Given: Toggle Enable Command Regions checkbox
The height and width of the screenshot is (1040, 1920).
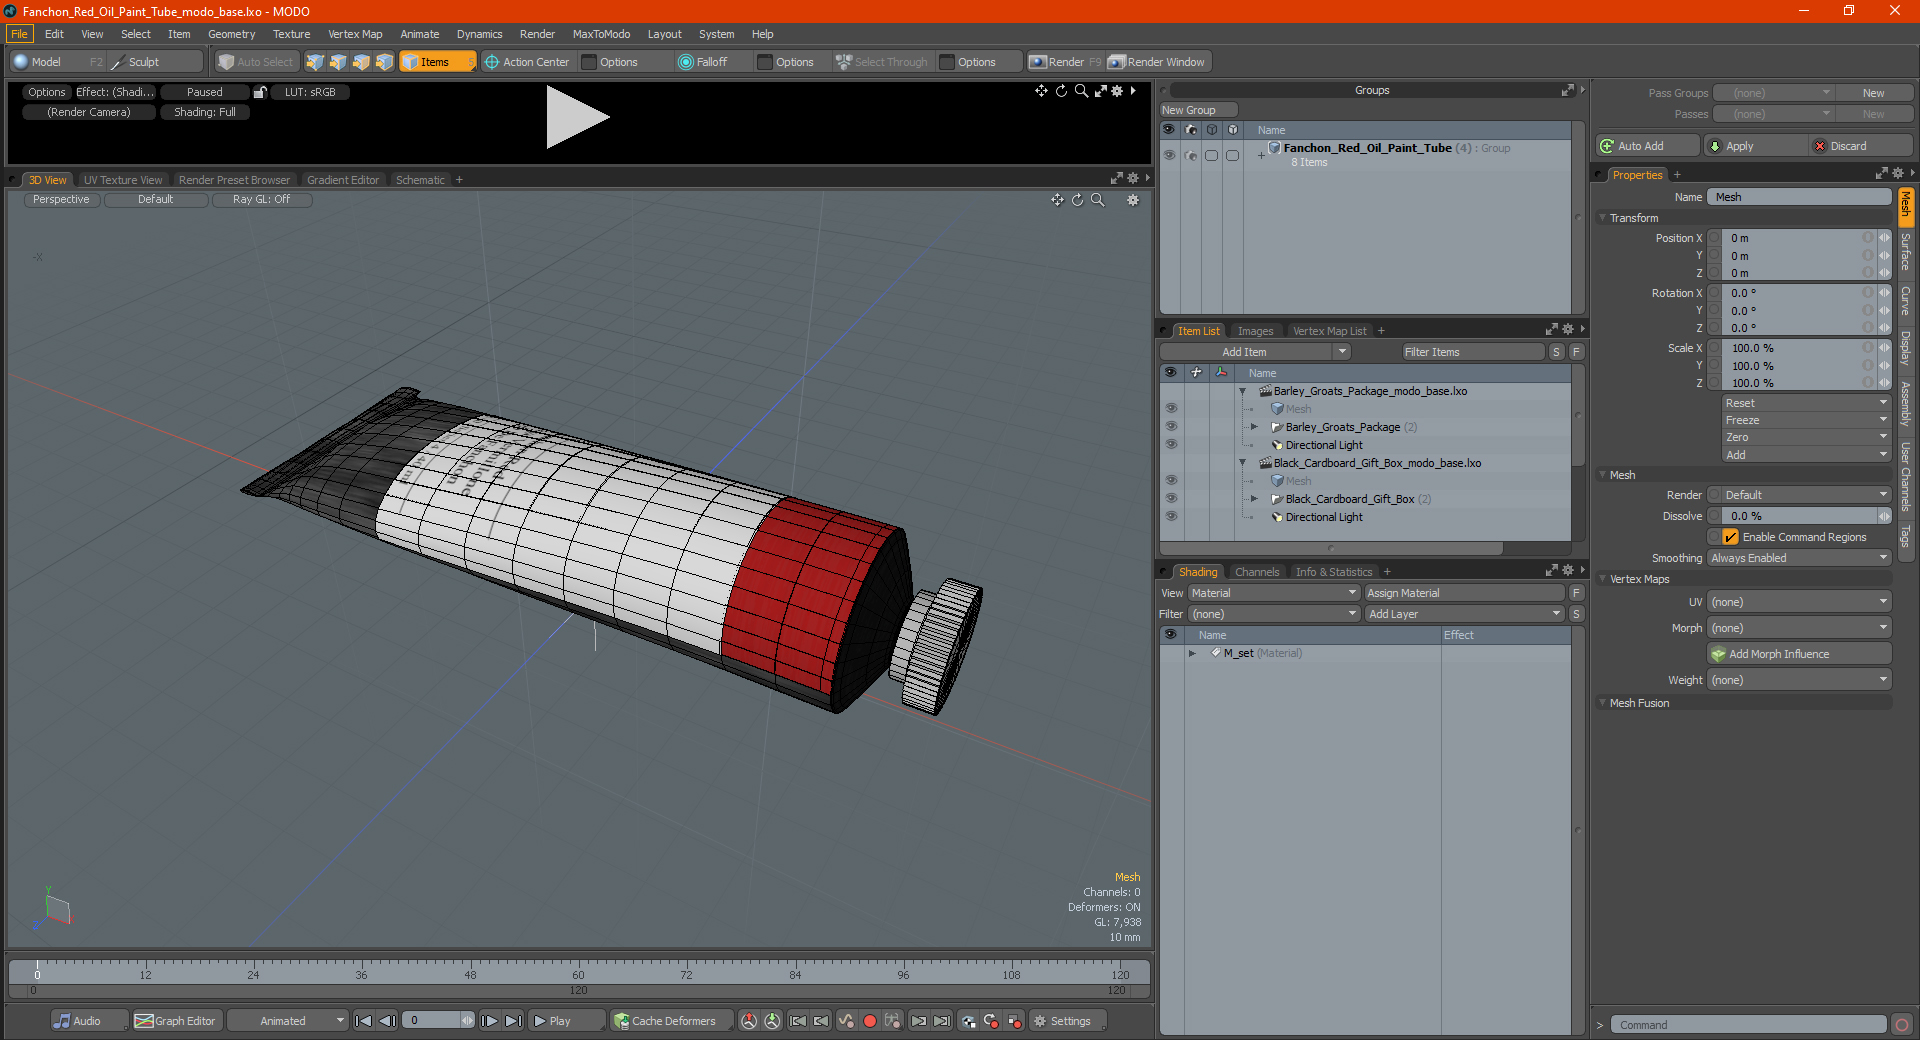Looking at the screenshot, I should pos(1730,537).
